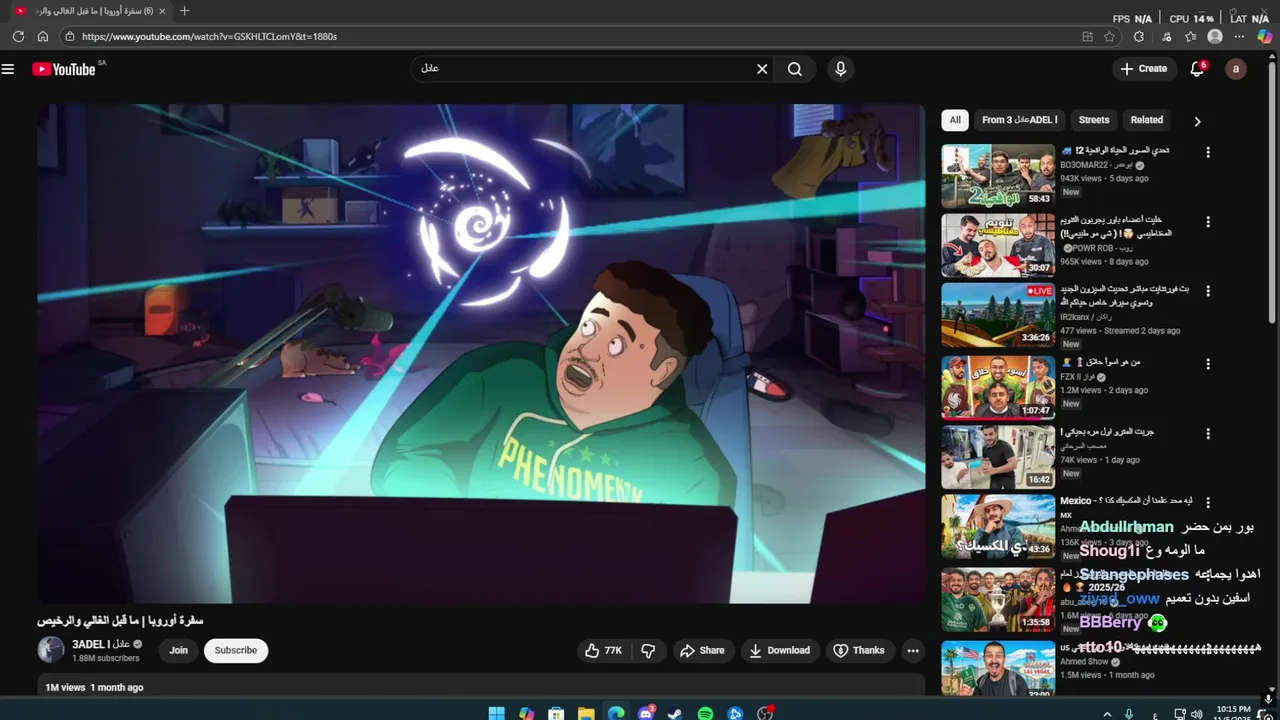Open options for BO3OMAR22 video
This screenshot has width=1280, height=720.
click(1208, 153)
